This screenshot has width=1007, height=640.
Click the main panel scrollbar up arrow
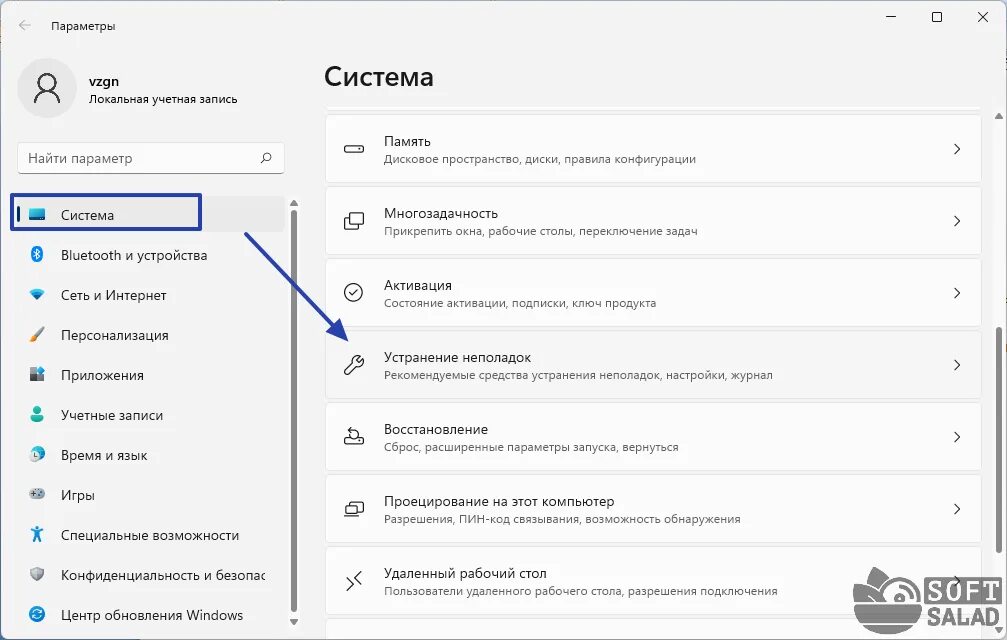pyautogui.click(x=998, y=116)
